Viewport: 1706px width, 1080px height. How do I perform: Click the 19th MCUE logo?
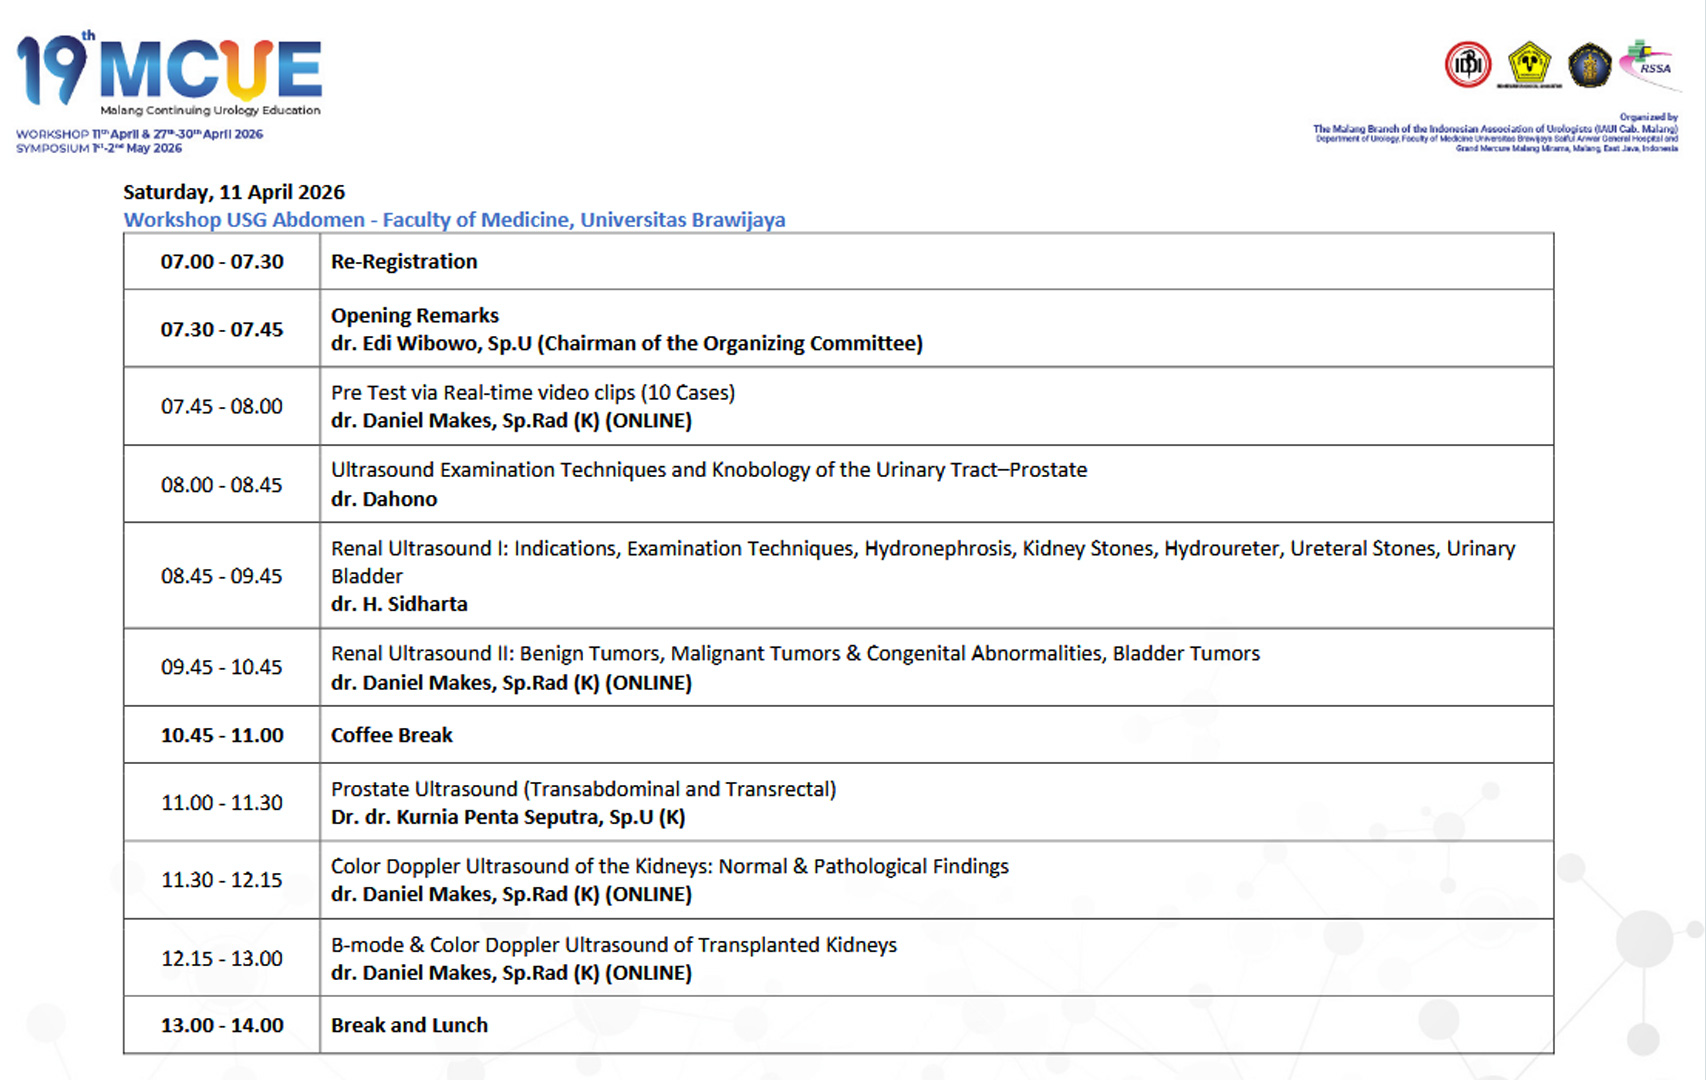click(169, 73)
